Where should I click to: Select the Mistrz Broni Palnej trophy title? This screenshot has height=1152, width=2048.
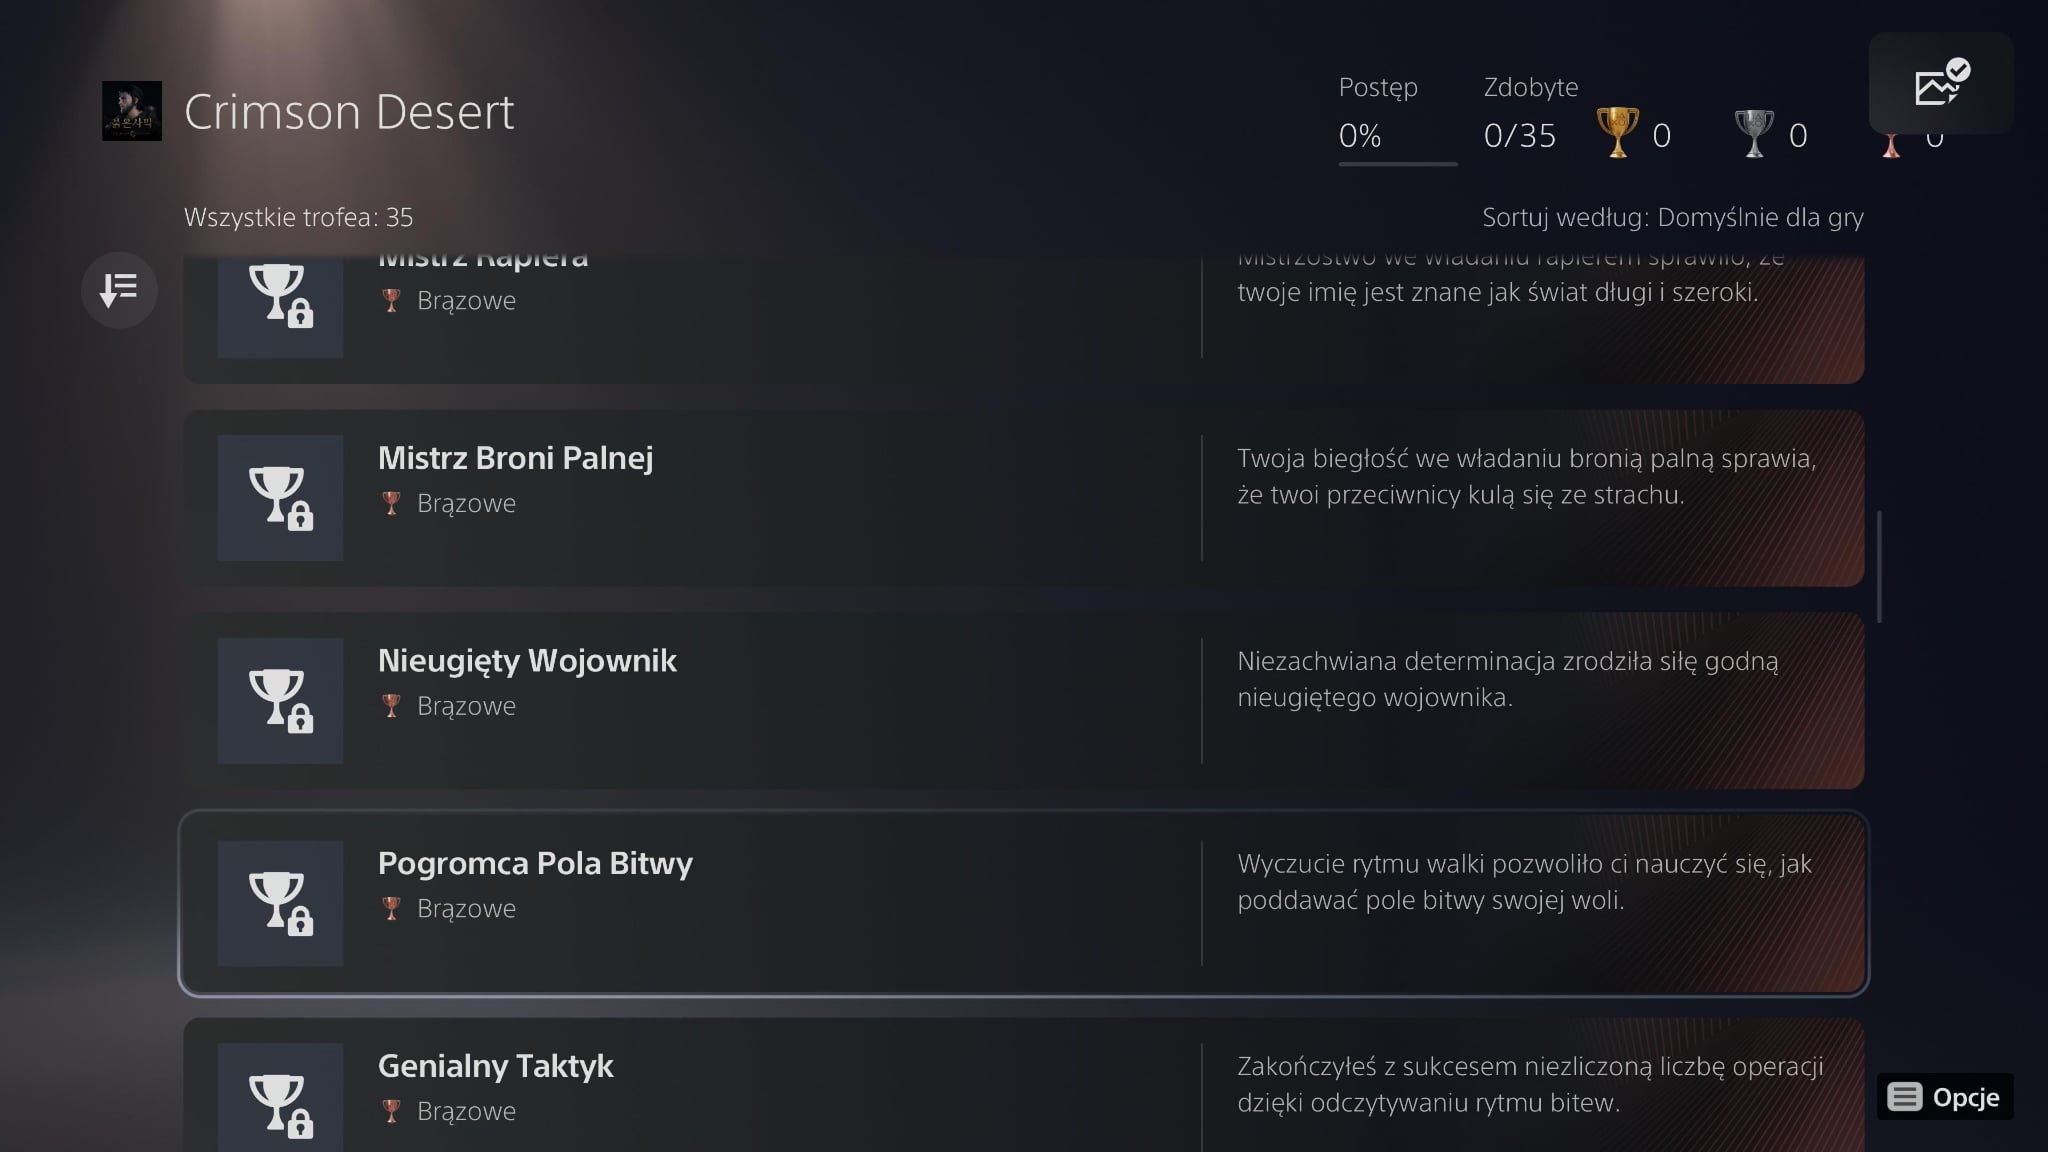[515, 458]
